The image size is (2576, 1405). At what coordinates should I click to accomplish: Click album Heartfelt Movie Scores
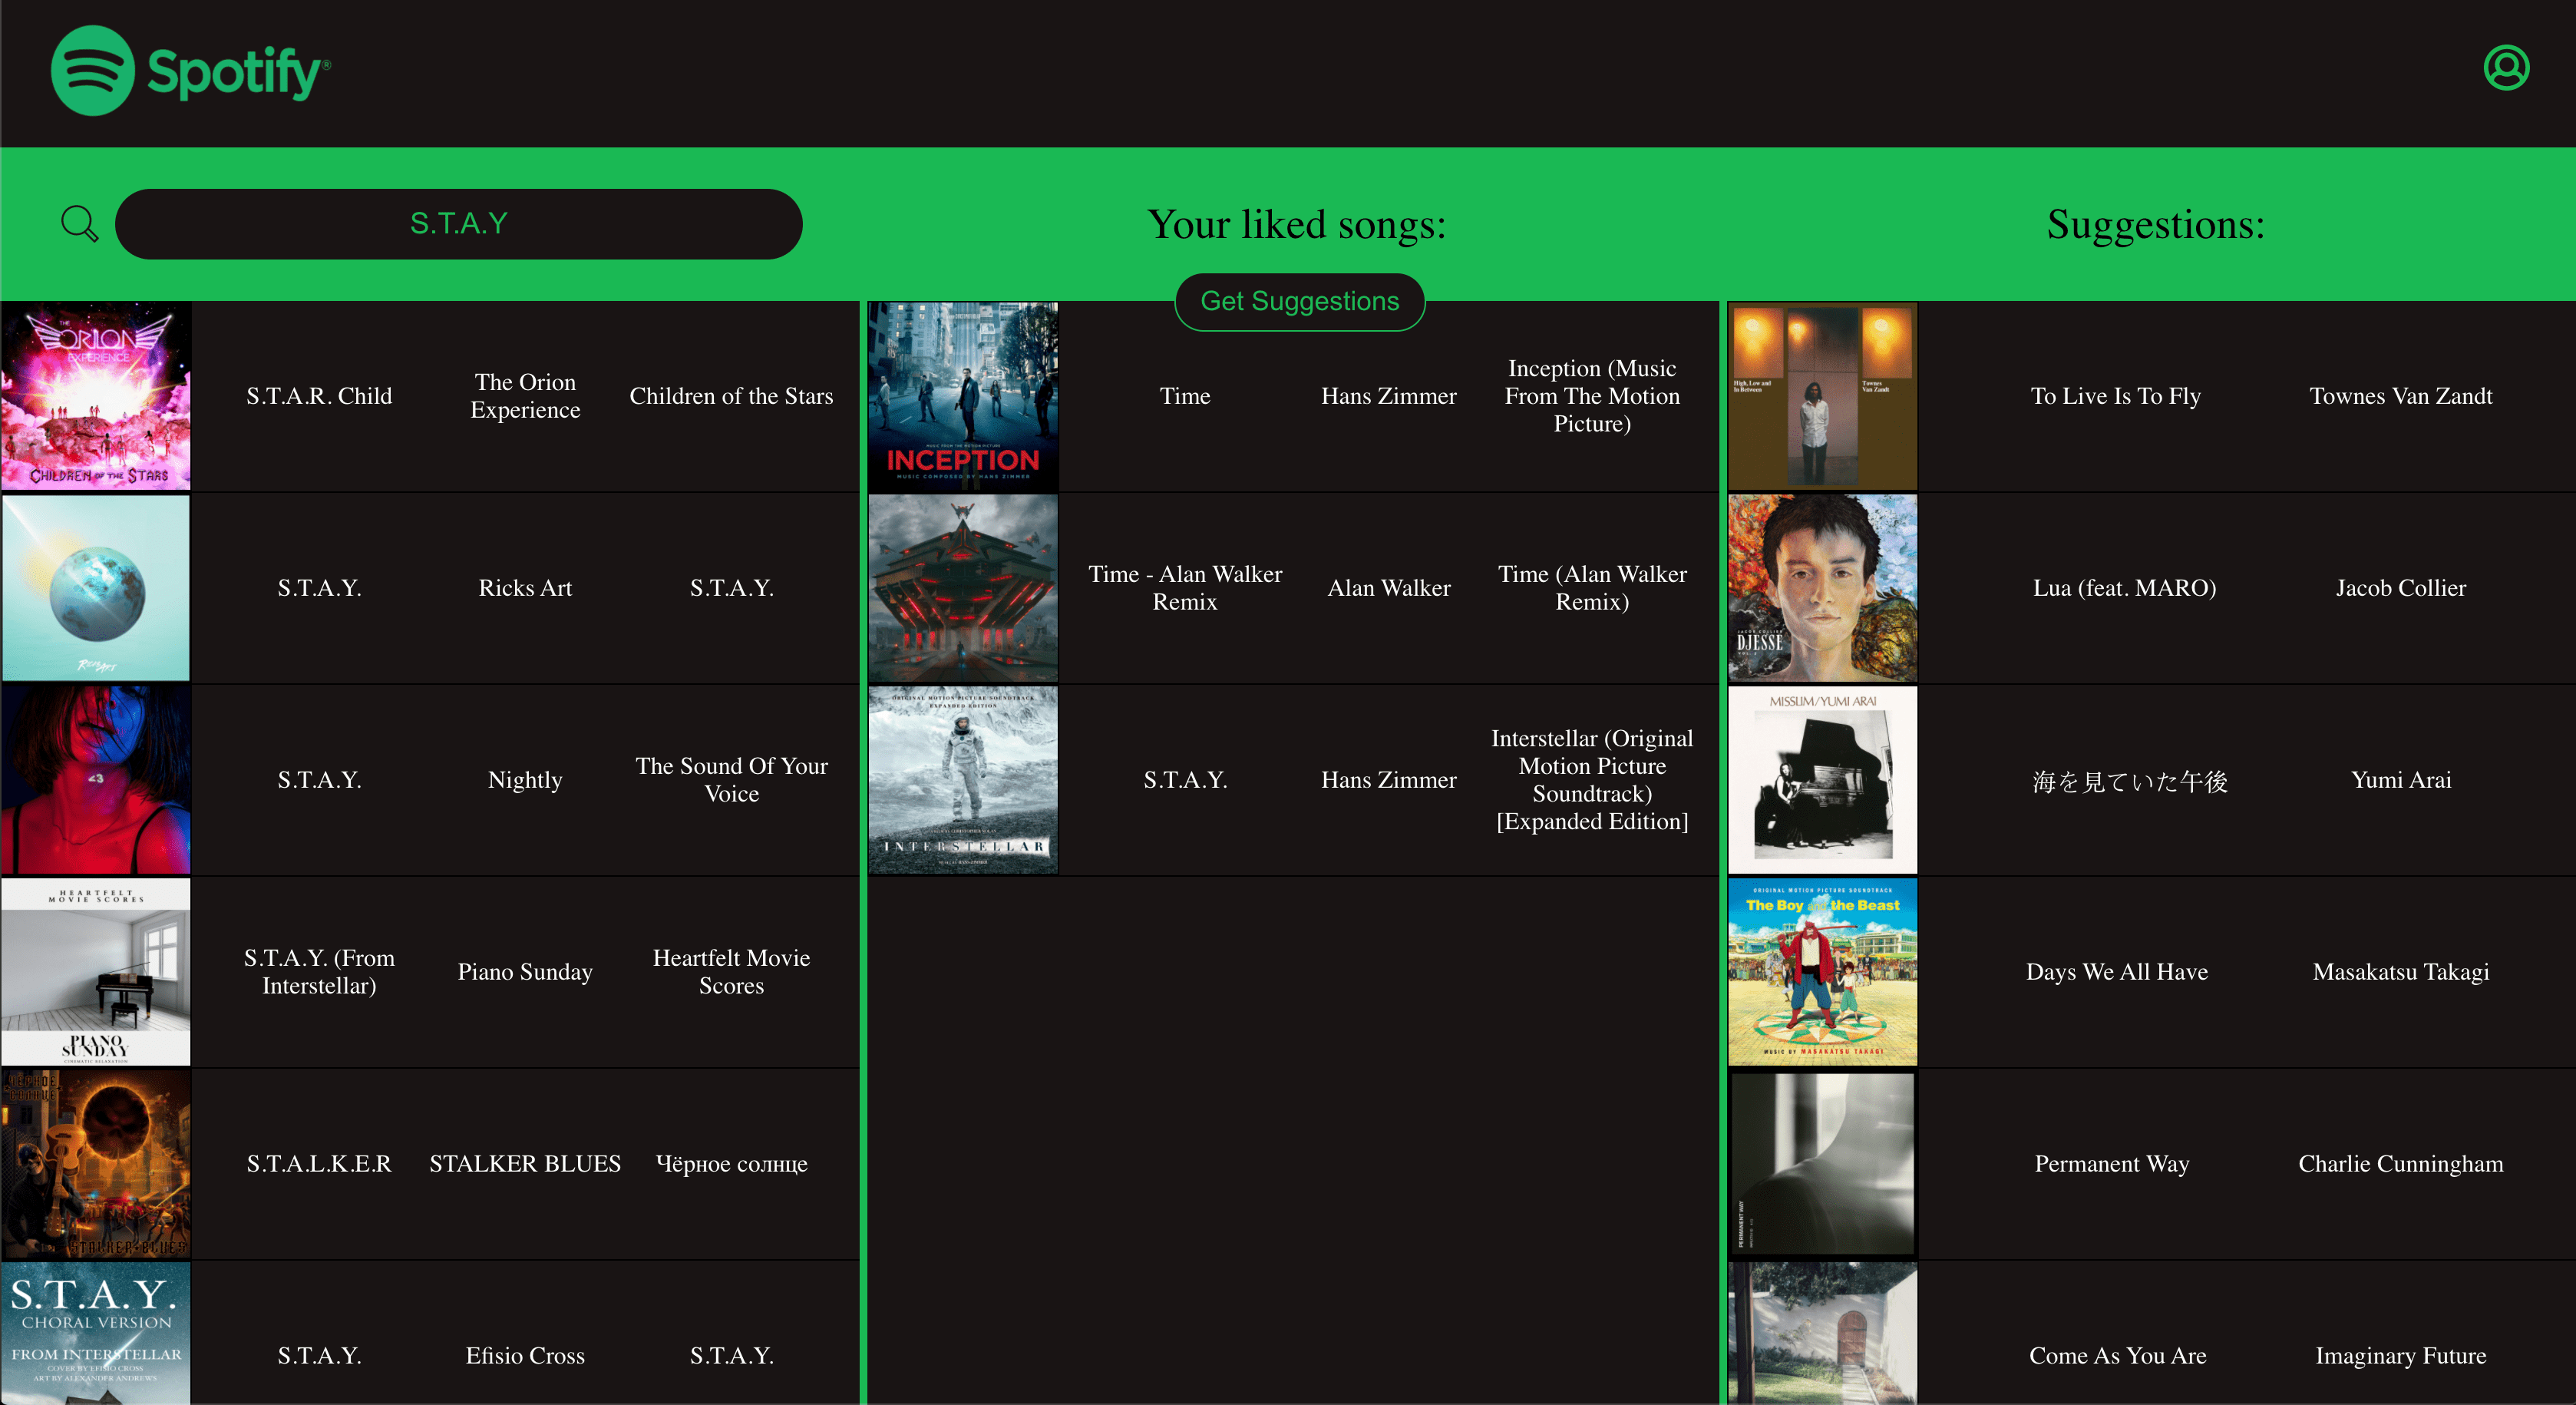click(731, 972)
